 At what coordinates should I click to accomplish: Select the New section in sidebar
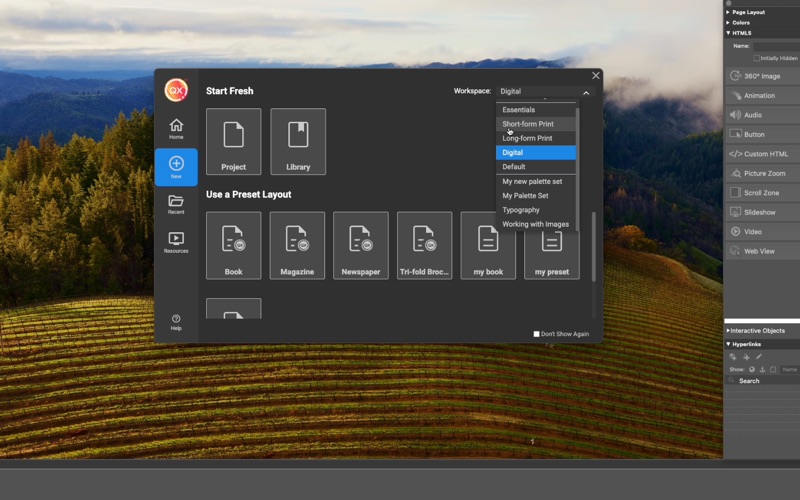pyautogui.click(x=176, y=167)
